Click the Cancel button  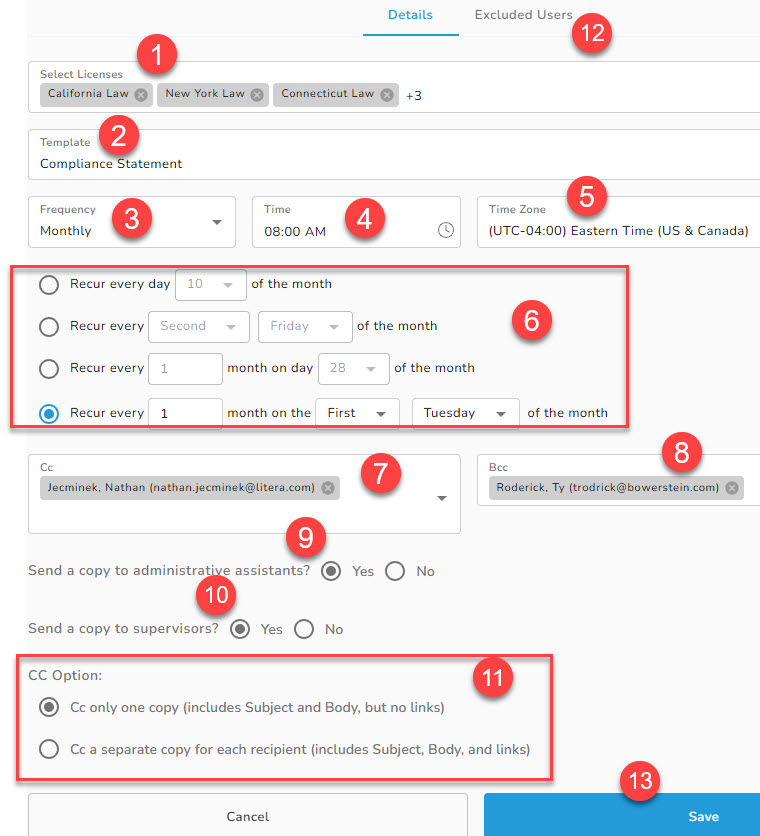click(x=248, y=816)
